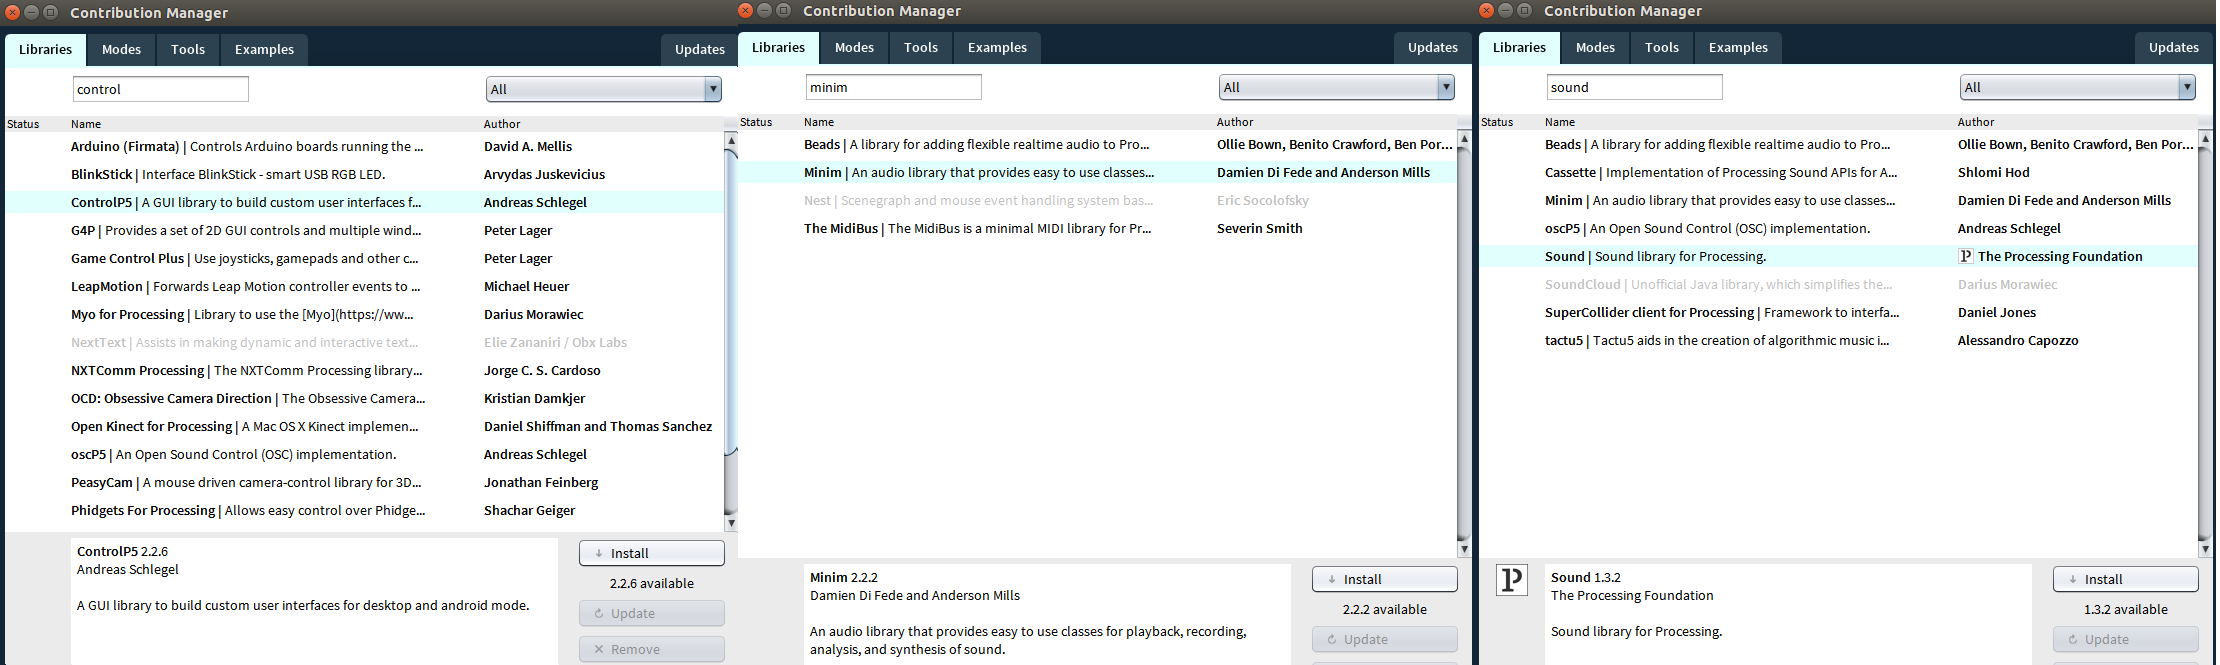Click the Update button below 1.3.2 available
This screenshot has width=2220, height=665.
point(2126,639)
